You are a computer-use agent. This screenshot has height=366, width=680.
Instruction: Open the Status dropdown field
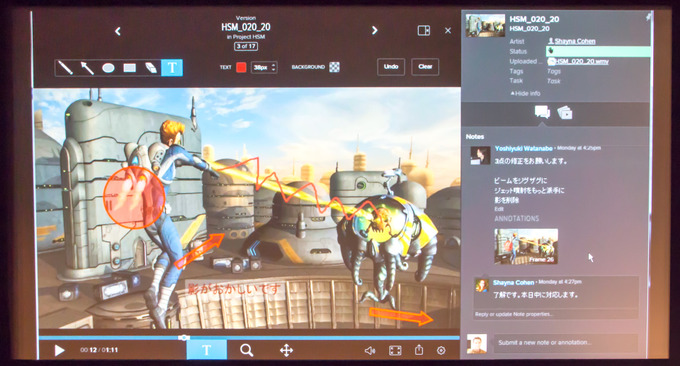tap(598, 51)
